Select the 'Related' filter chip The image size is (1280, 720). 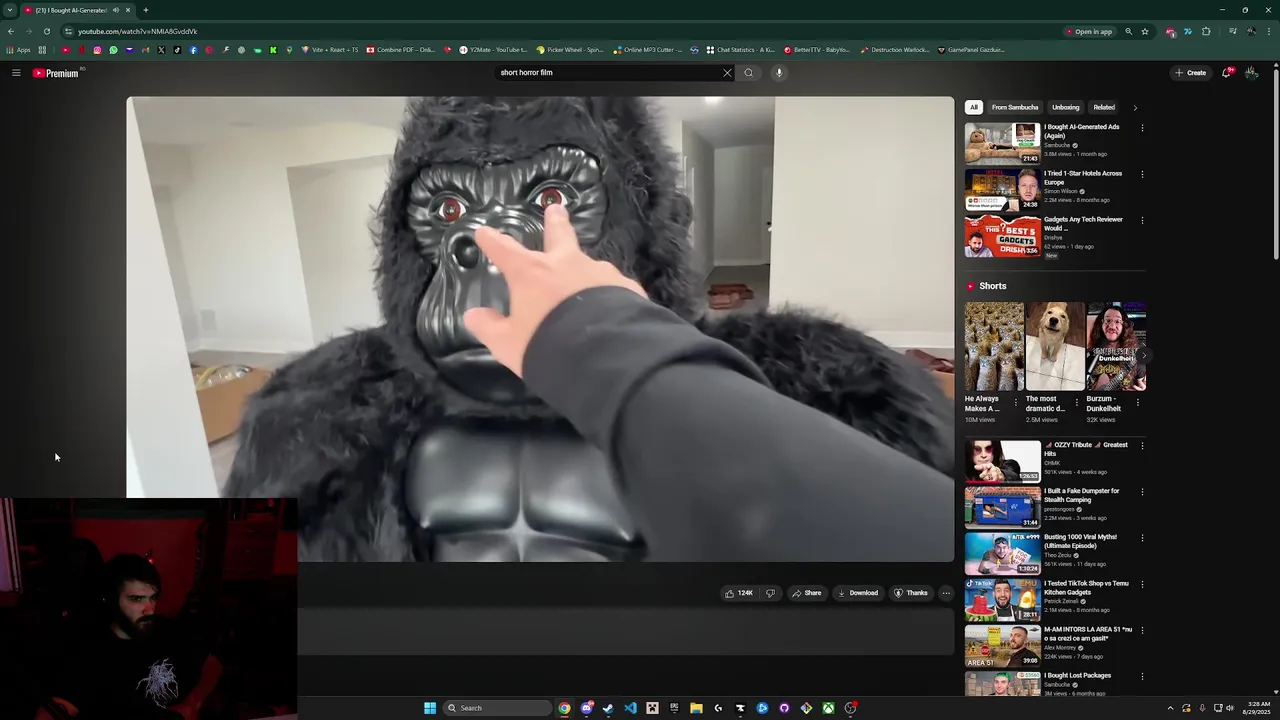(x=1104, y=107)
